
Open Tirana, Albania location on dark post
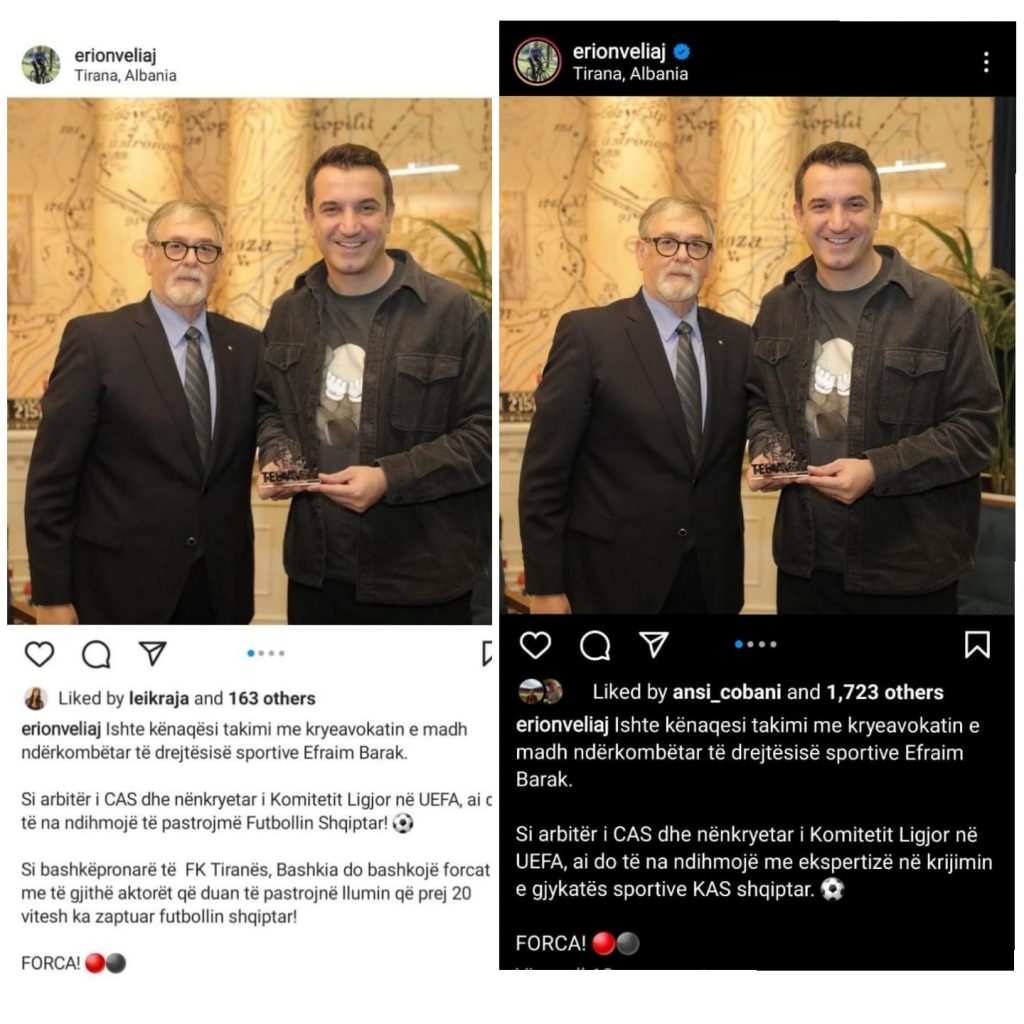click(630, 74)
